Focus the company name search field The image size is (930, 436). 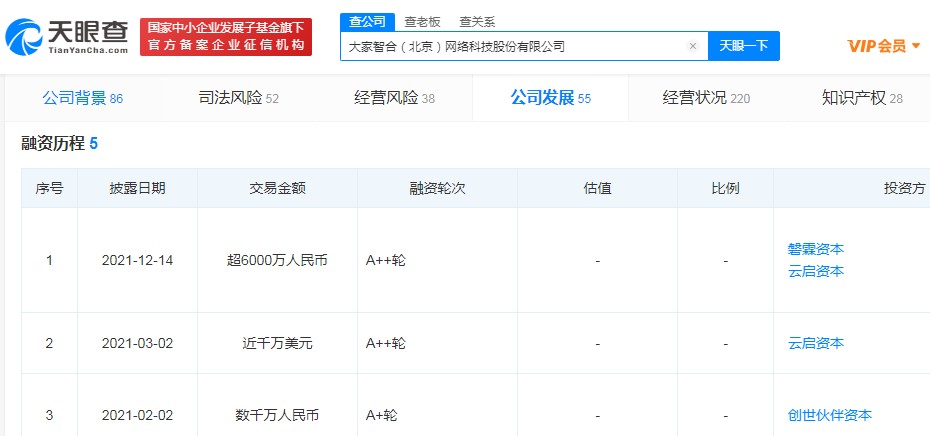tap(513, 46)
